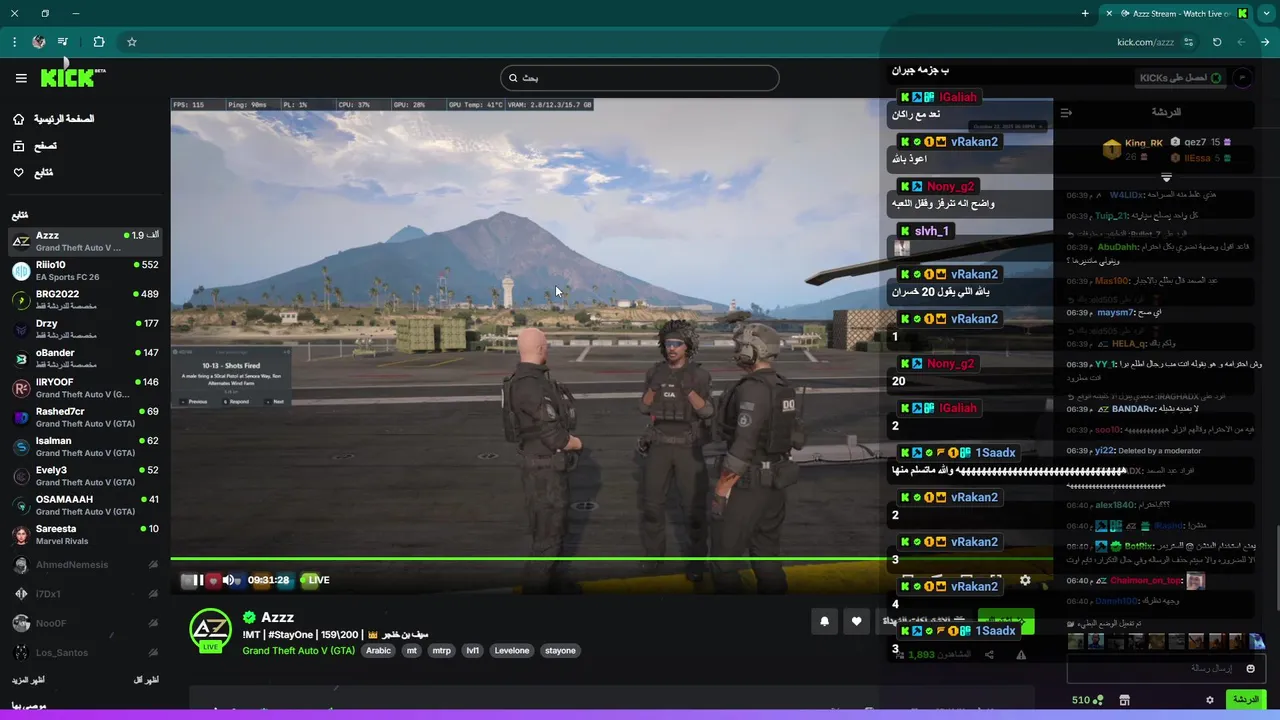The height and width of the screenshot is (720, 1280).
Task: Open chat settings gear icon
Action: pyautogui.click(x=1209, y=700)
